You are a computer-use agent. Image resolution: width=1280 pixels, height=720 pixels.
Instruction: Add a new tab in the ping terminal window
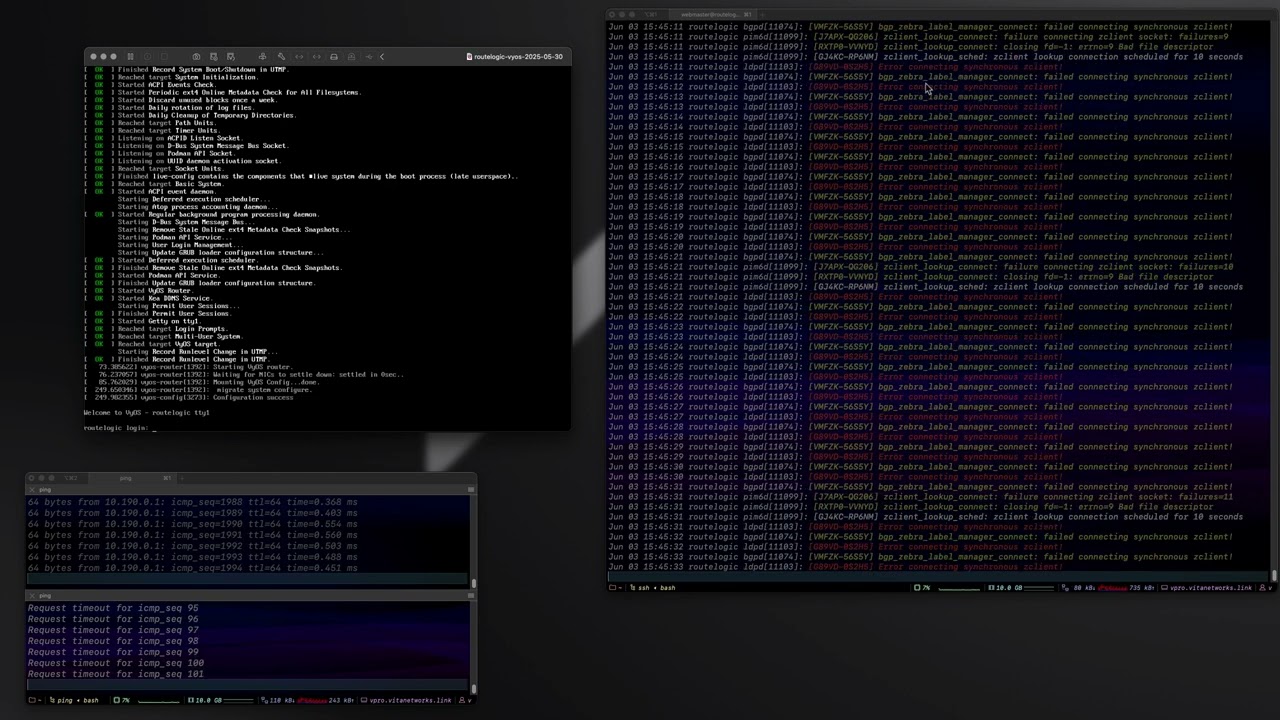click(182, 478)
